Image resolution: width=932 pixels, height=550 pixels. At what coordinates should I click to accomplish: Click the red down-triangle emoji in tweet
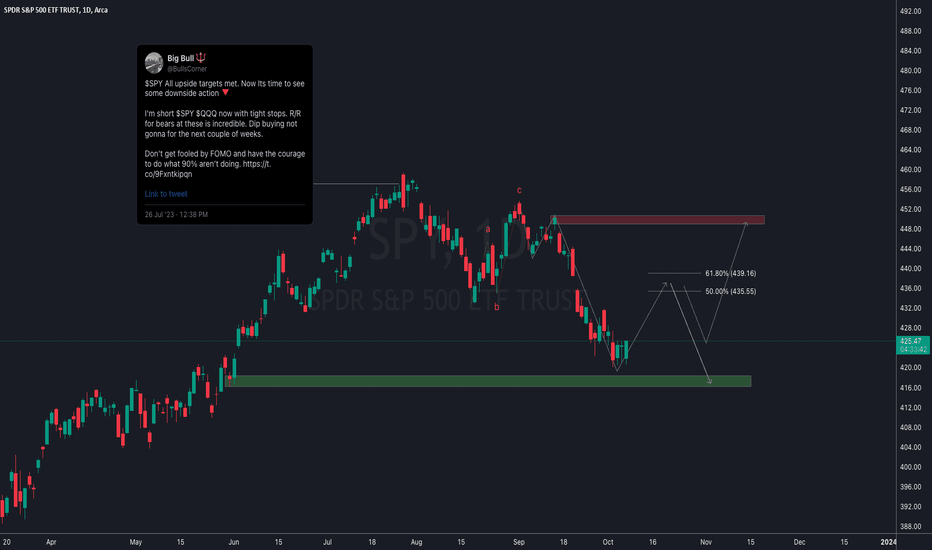click(x=225, y=93)
